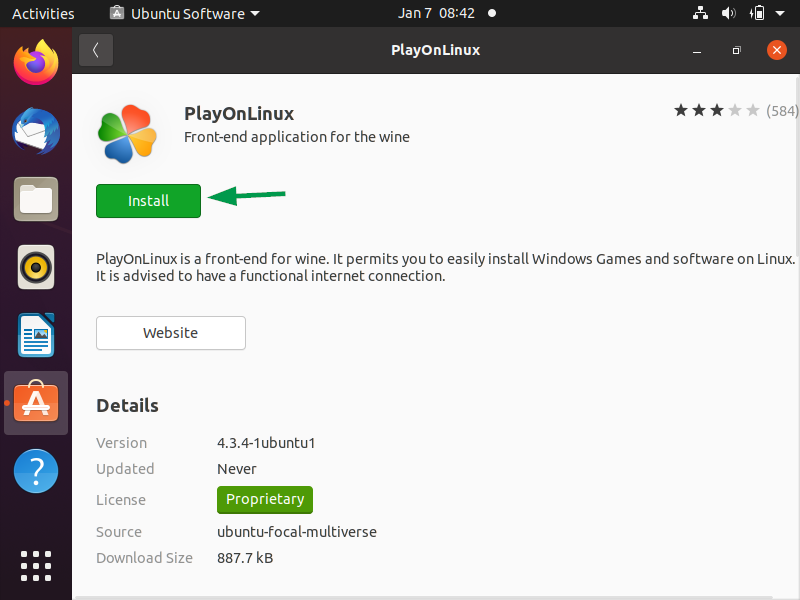
Task: Click the 'Front-end application for the wine' subtitle
Action: [x=297, y=137]
